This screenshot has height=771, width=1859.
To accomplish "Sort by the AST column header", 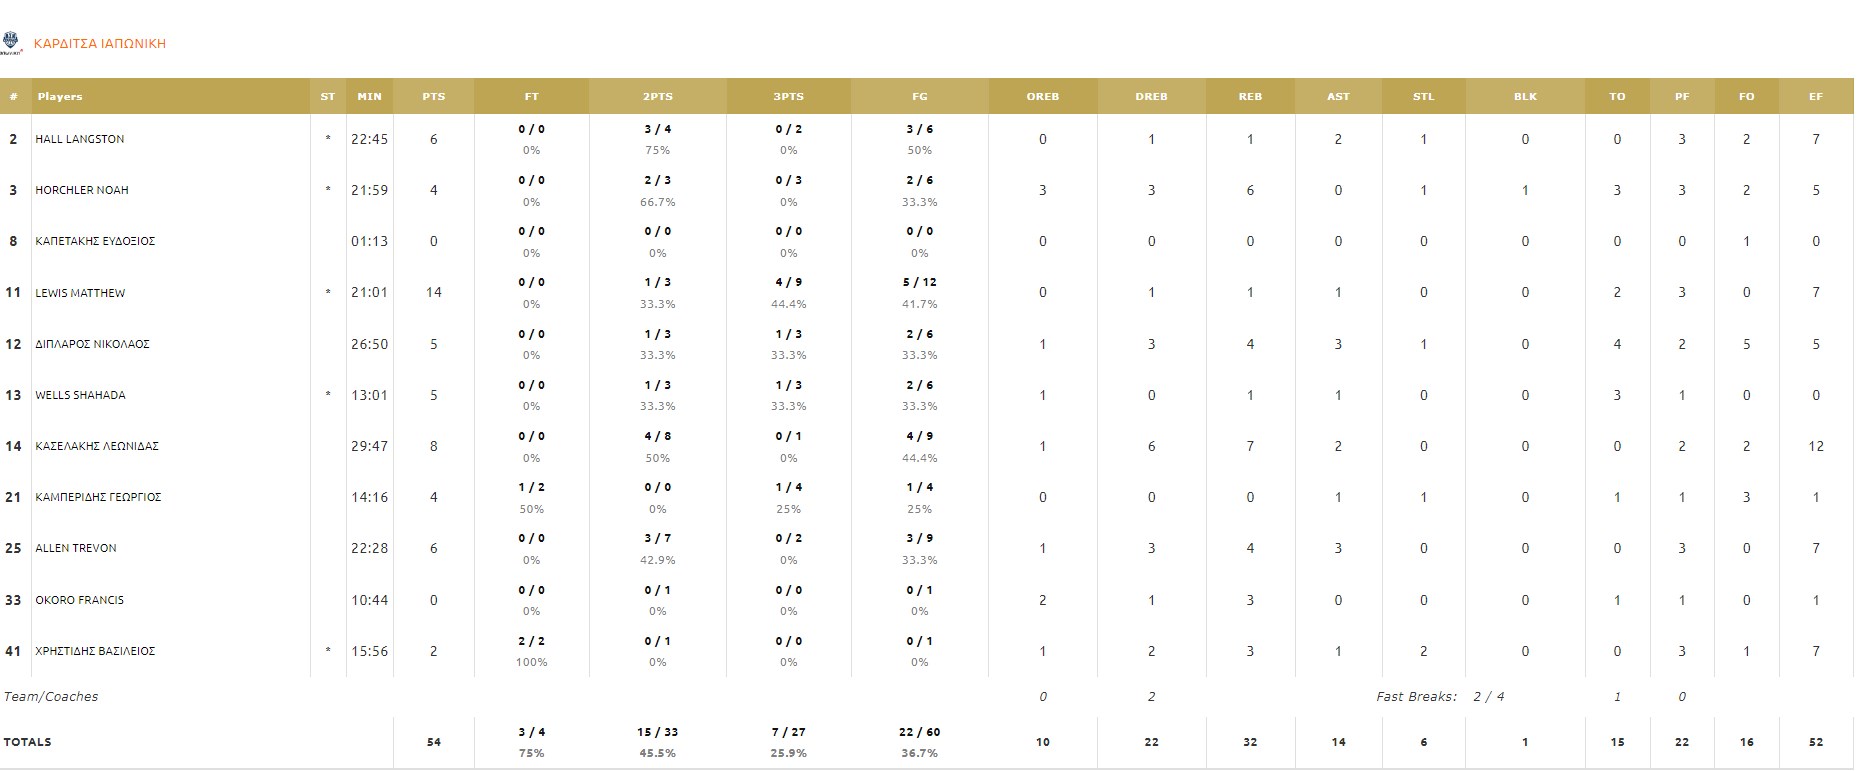I will [1337, 97].
